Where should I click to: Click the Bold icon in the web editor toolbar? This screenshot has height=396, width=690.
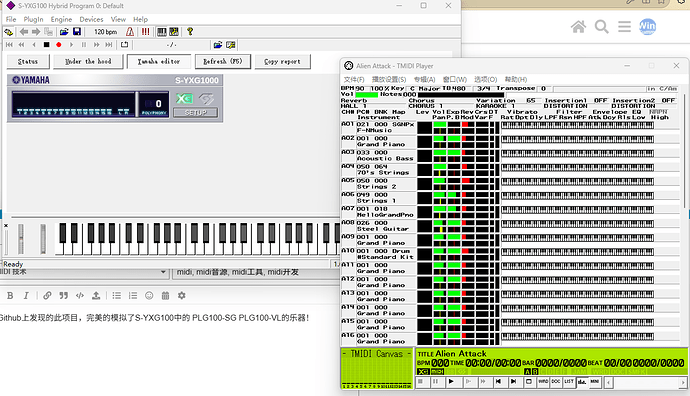point(10,296)
